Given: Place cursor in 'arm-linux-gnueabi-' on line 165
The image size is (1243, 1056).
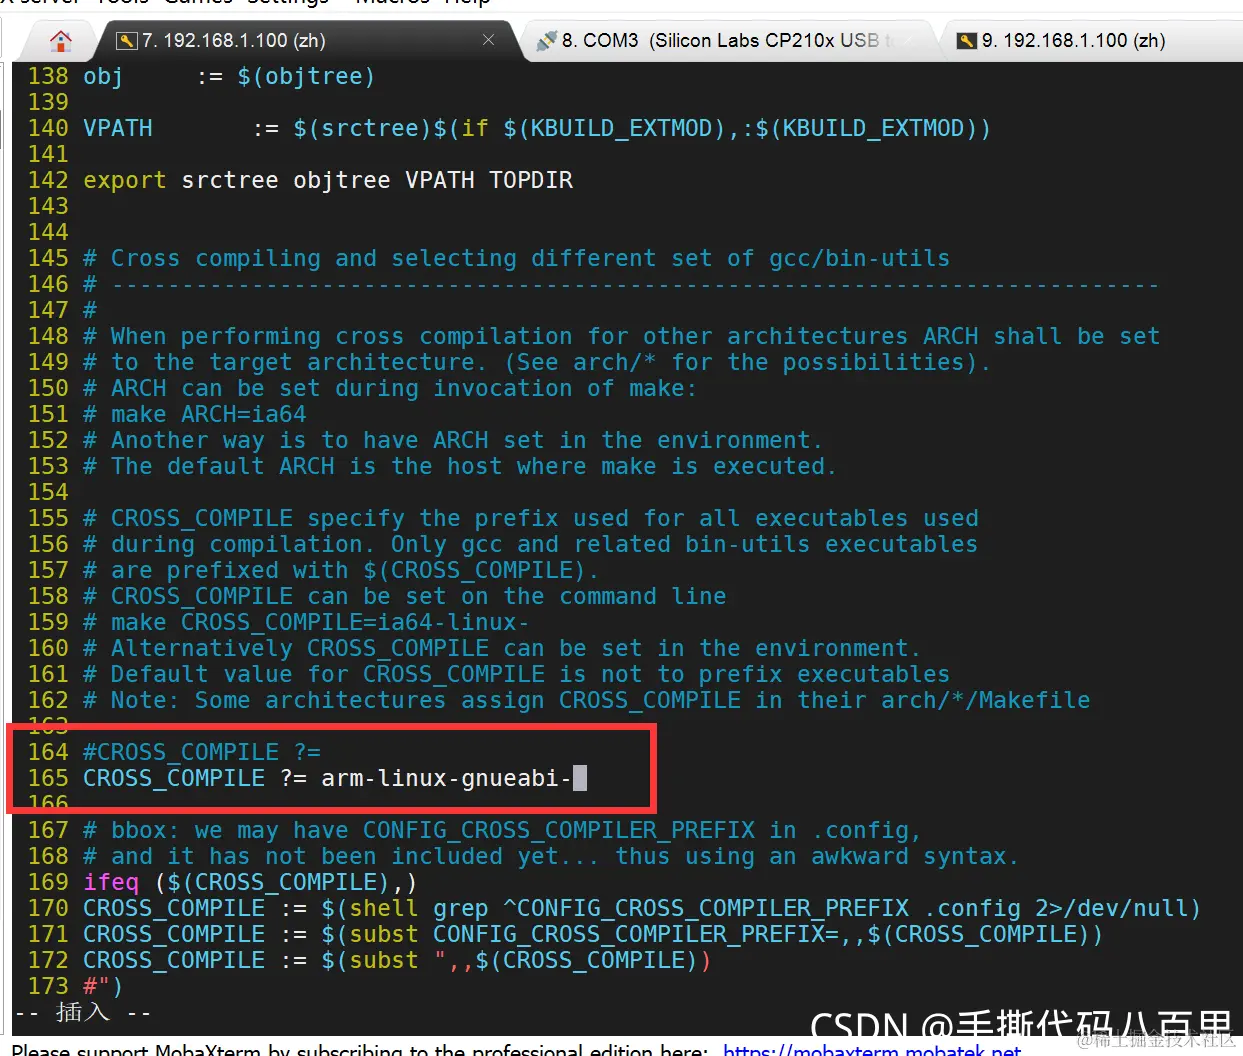Looking at the screenshot, I should point(446,779).
